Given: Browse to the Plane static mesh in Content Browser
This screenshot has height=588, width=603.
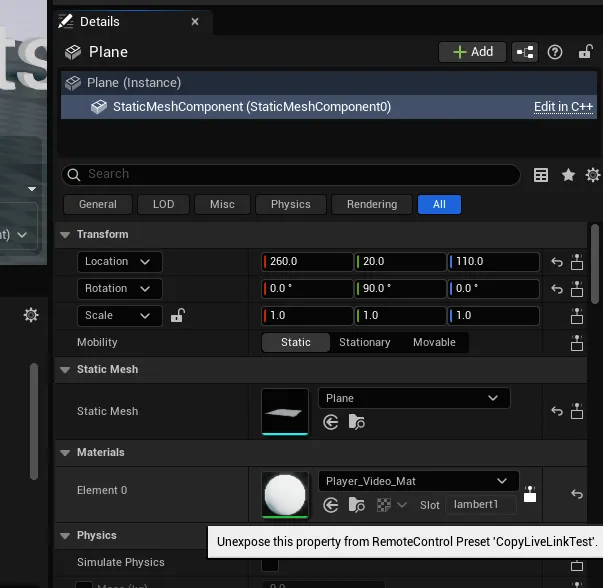Looking at the screenshot, I should point(356,423).
